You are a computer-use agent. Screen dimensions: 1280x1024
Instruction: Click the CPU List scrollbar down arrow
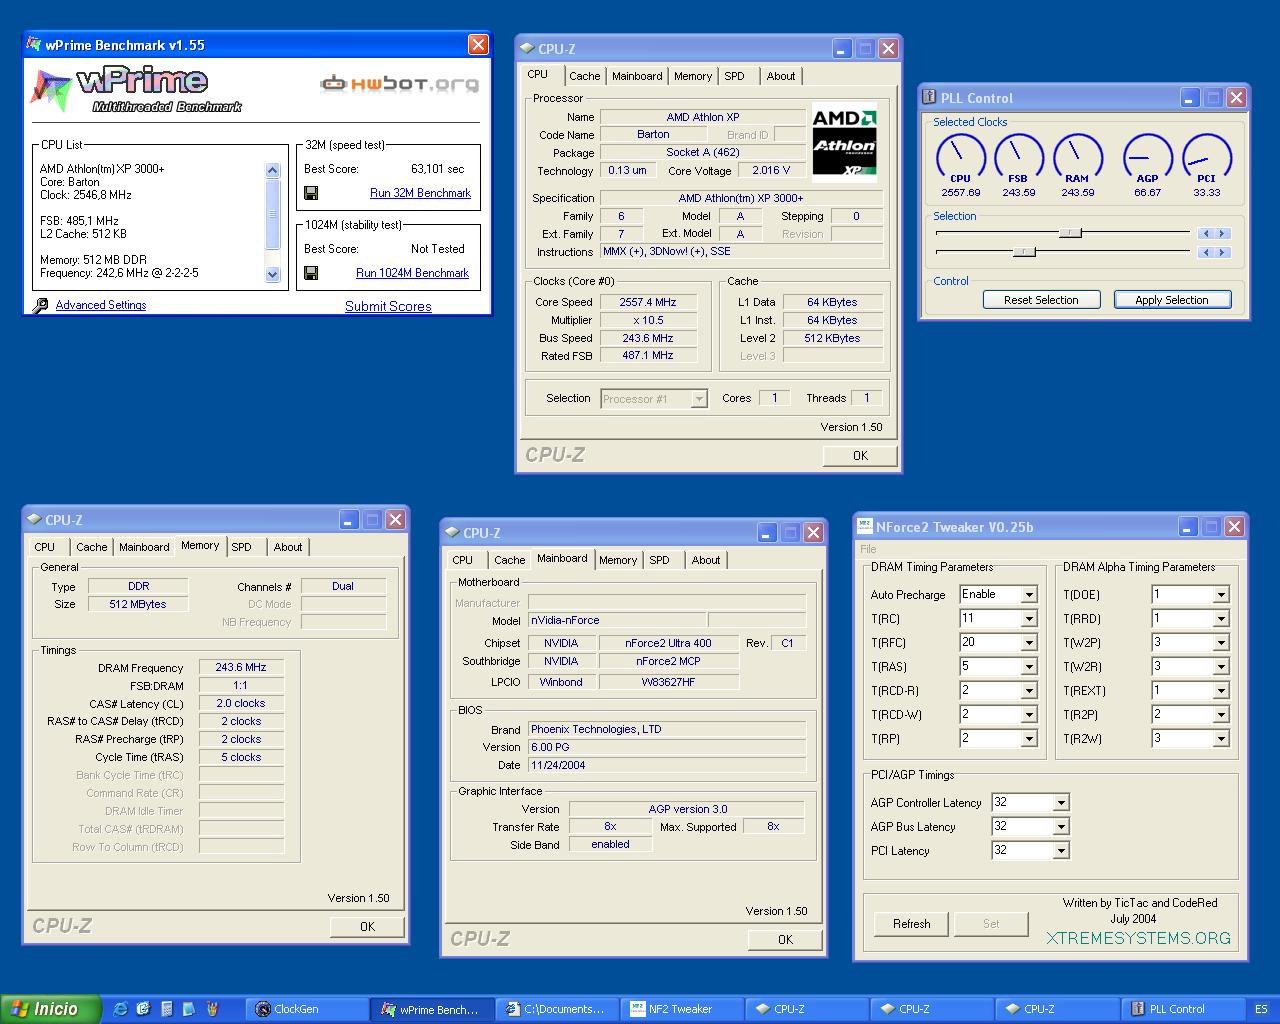[272, 274]
